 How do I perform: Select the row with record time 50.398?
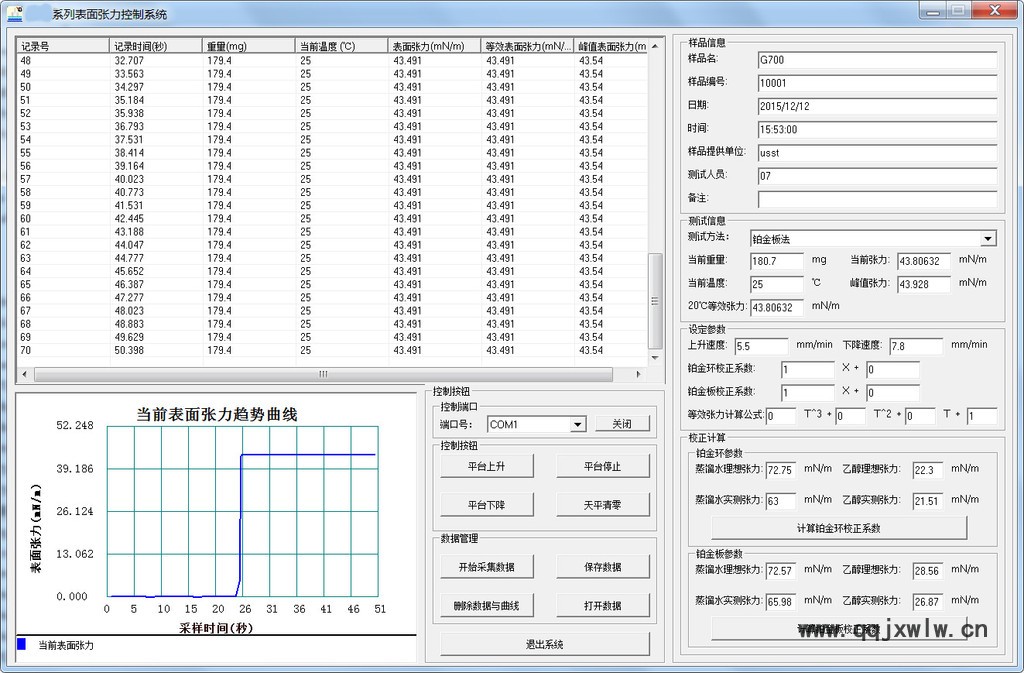[332, 351]
